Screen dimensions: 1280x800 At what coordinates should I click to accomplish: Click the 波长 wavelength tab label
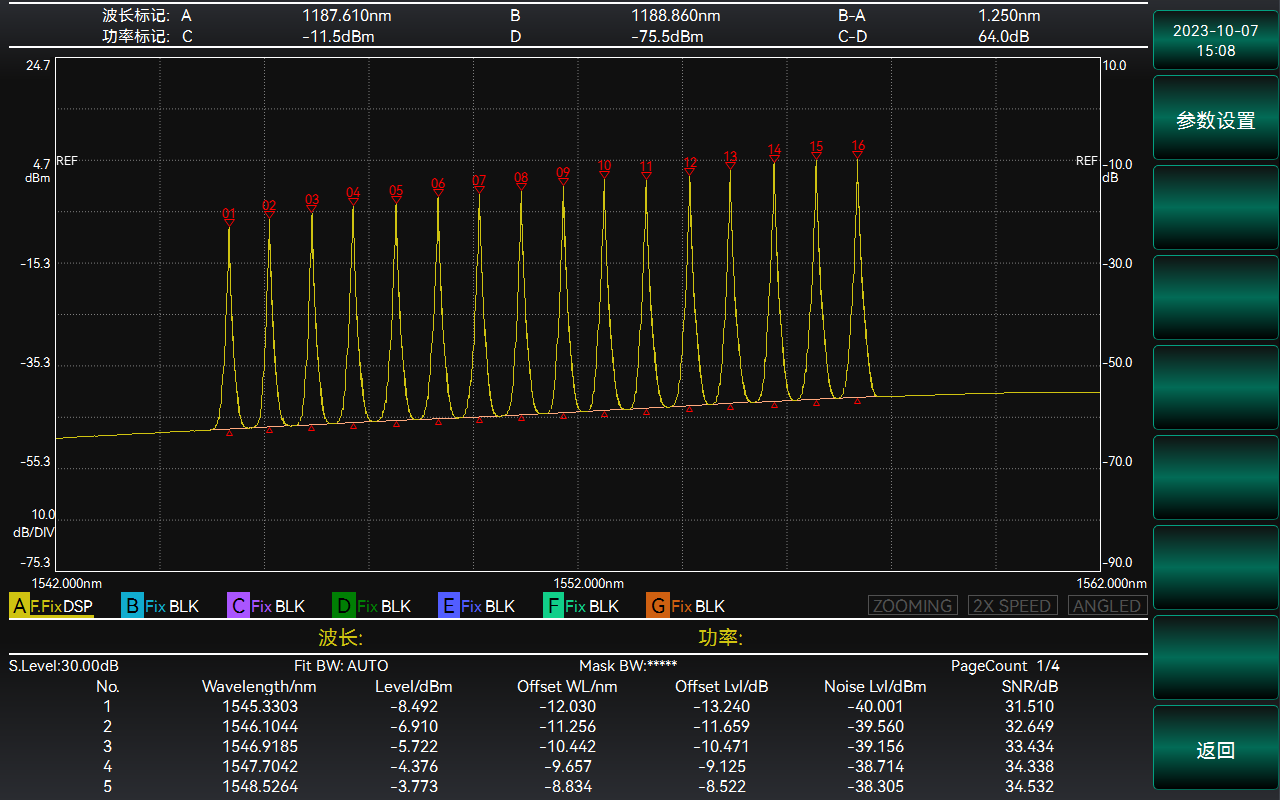pos(340,638)
